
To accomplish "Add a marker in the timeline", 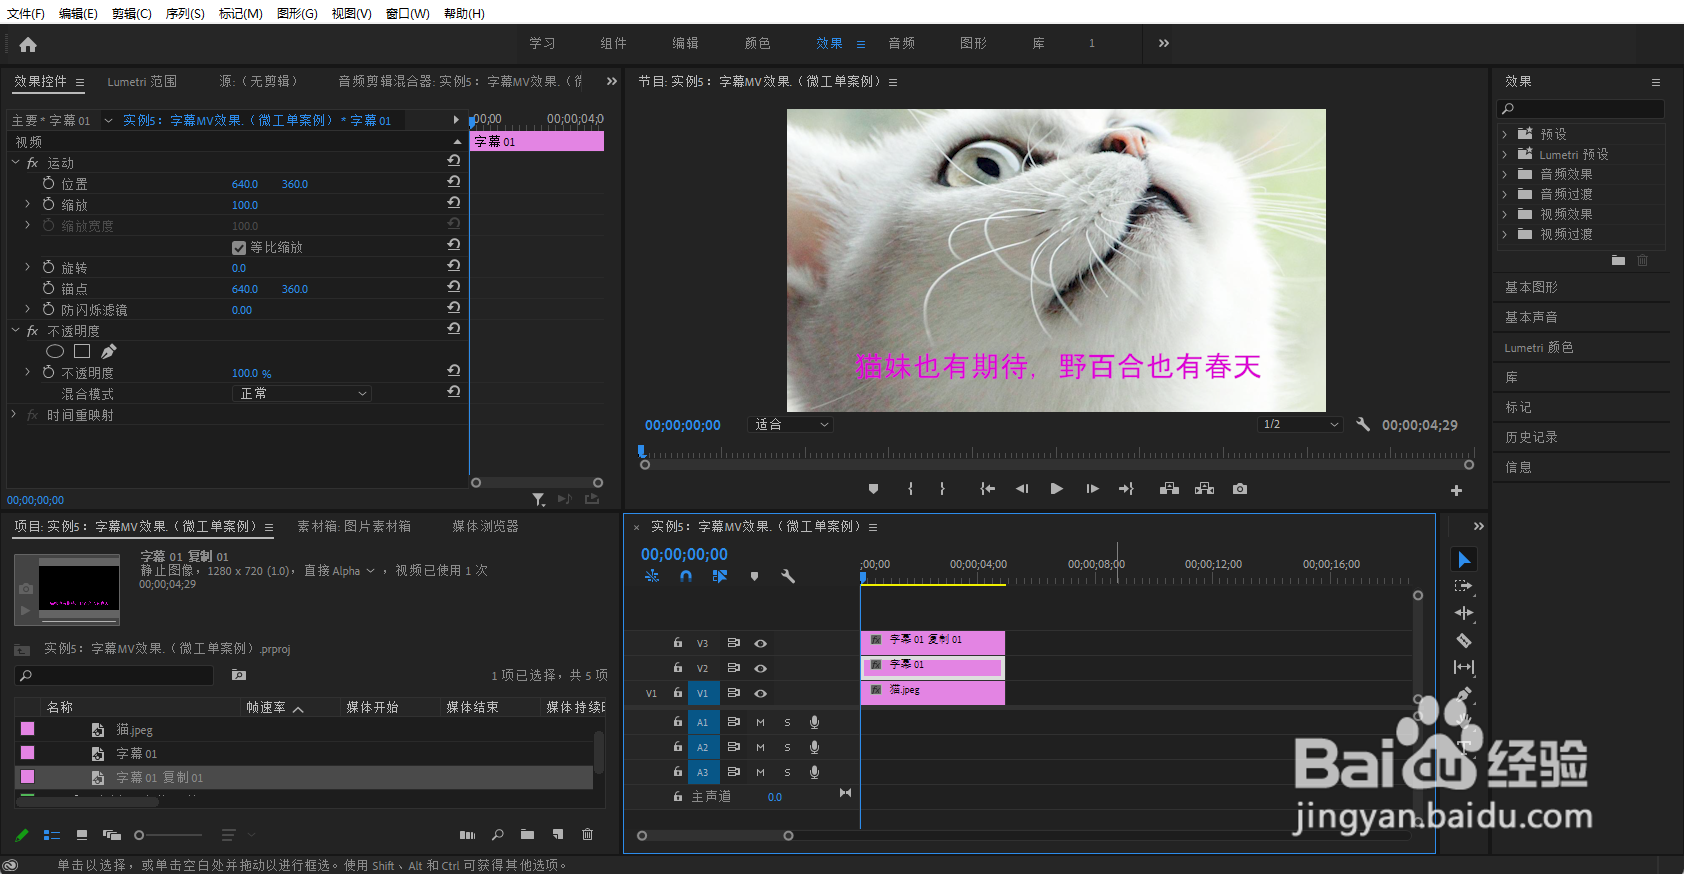I will click(754, 576).
